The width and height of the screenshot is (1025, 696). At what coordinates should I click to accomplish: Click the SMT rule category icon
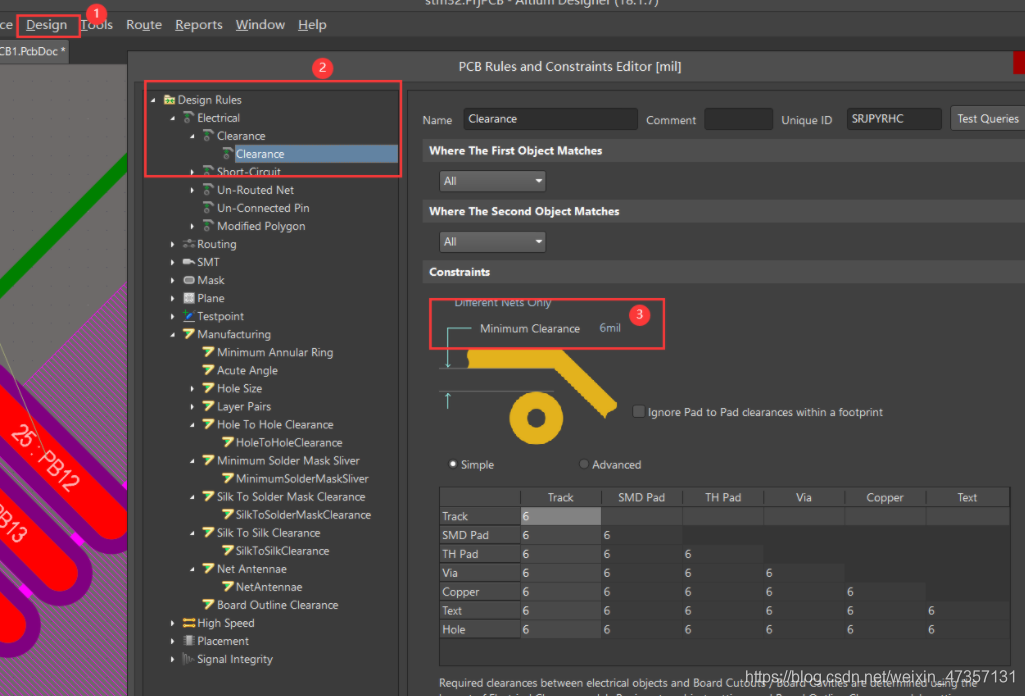point(189,262)
